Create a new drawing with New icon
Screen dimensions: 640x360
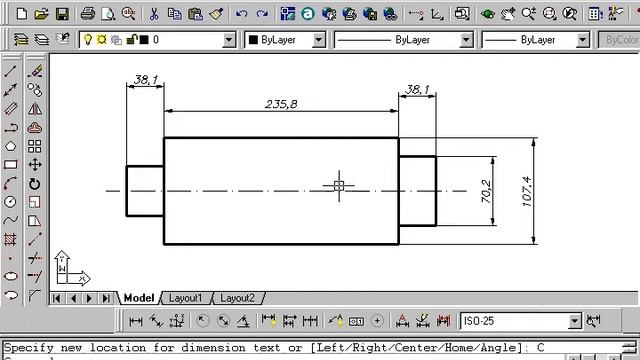coord(22,14)
